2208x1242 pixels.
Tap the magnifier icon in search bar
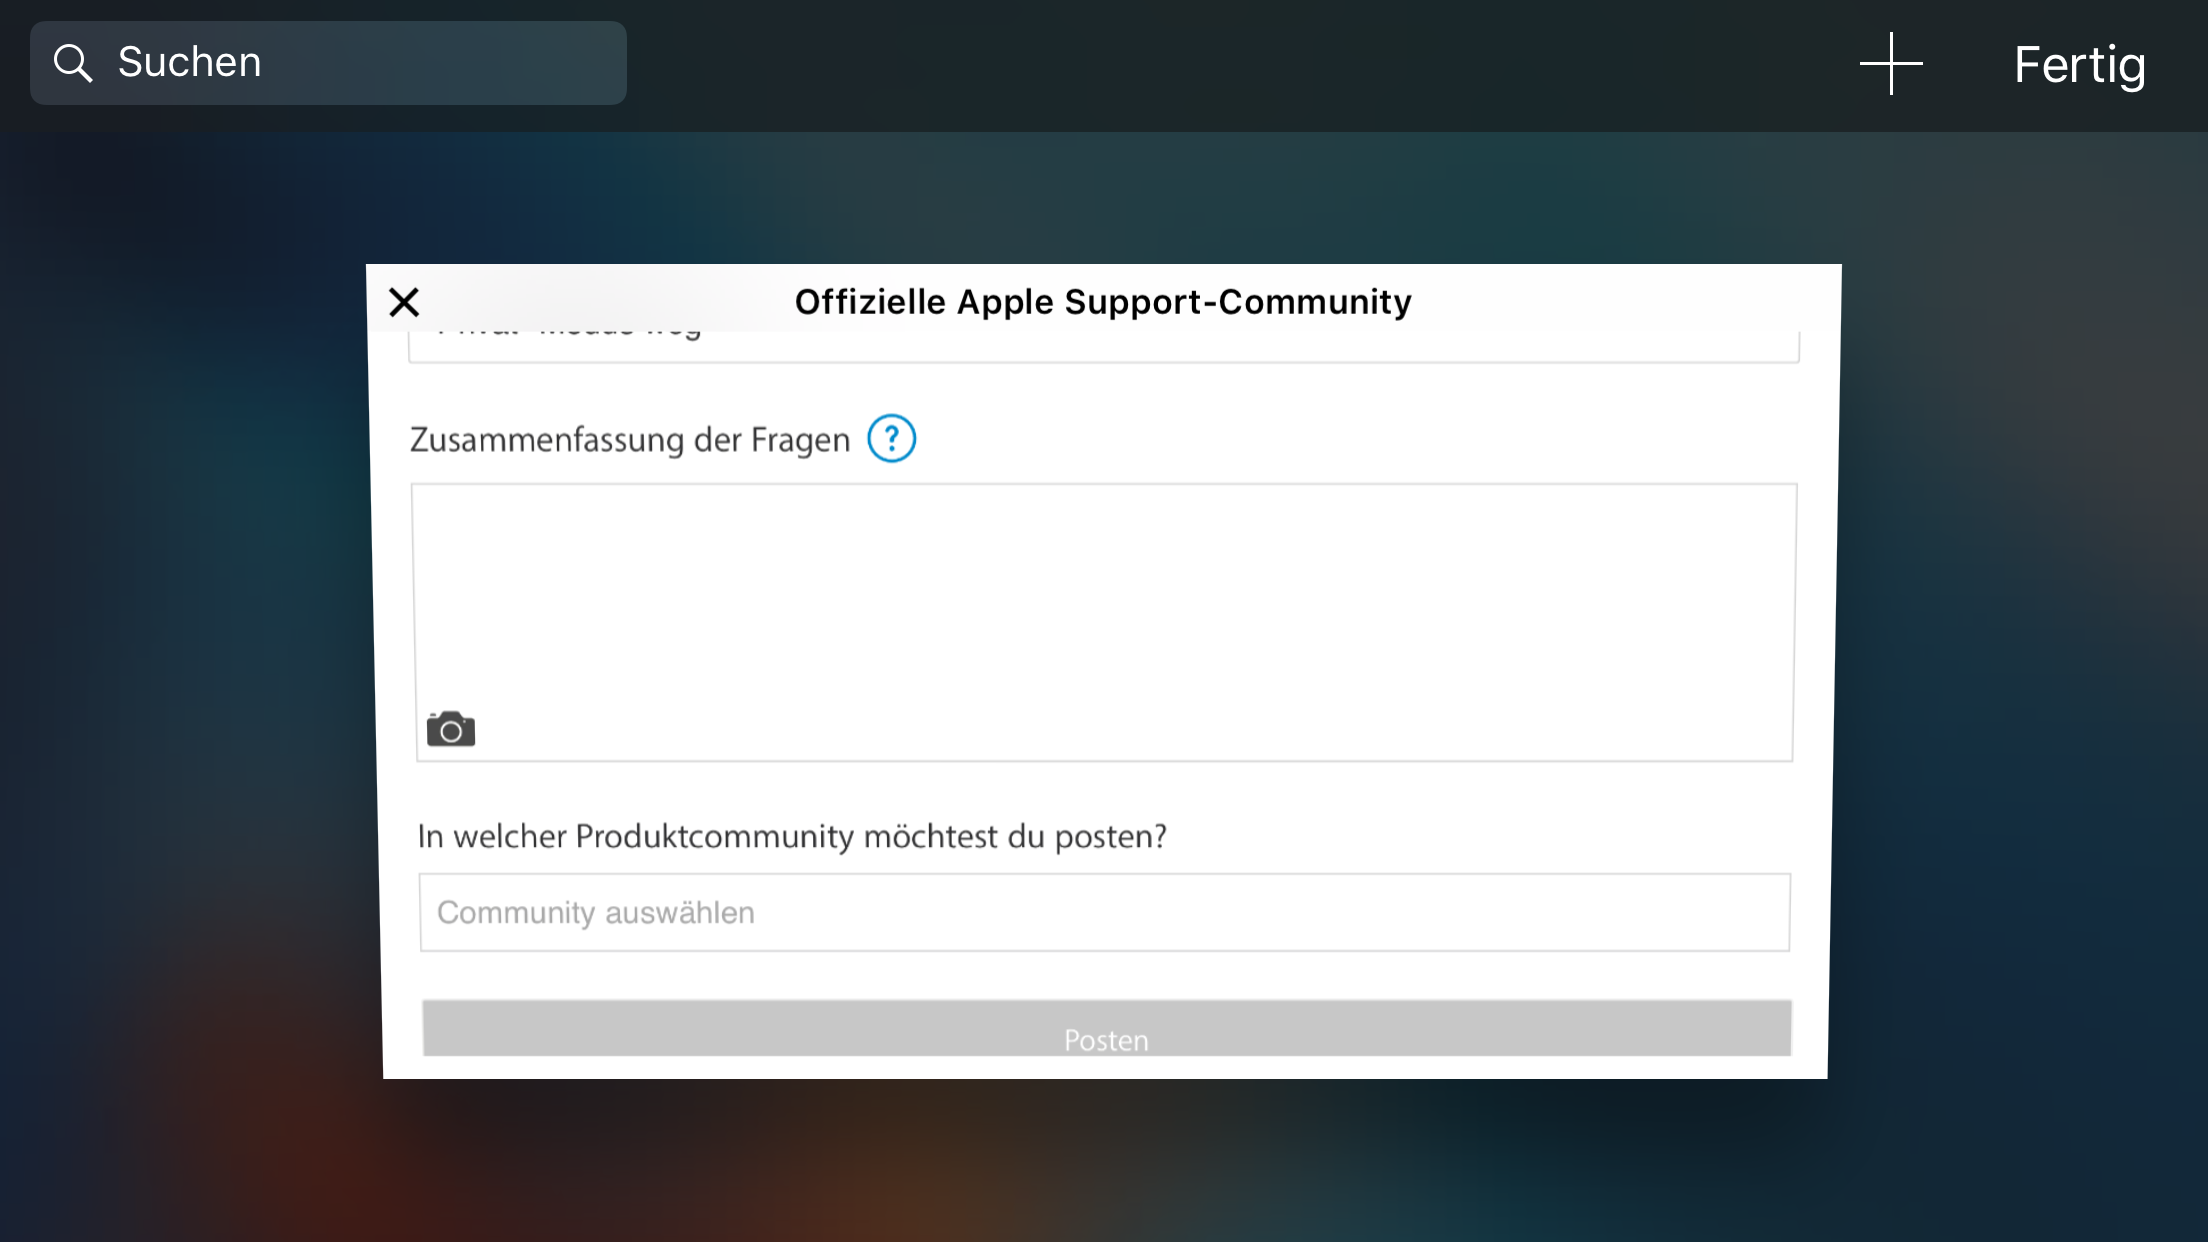click(73, 63)
